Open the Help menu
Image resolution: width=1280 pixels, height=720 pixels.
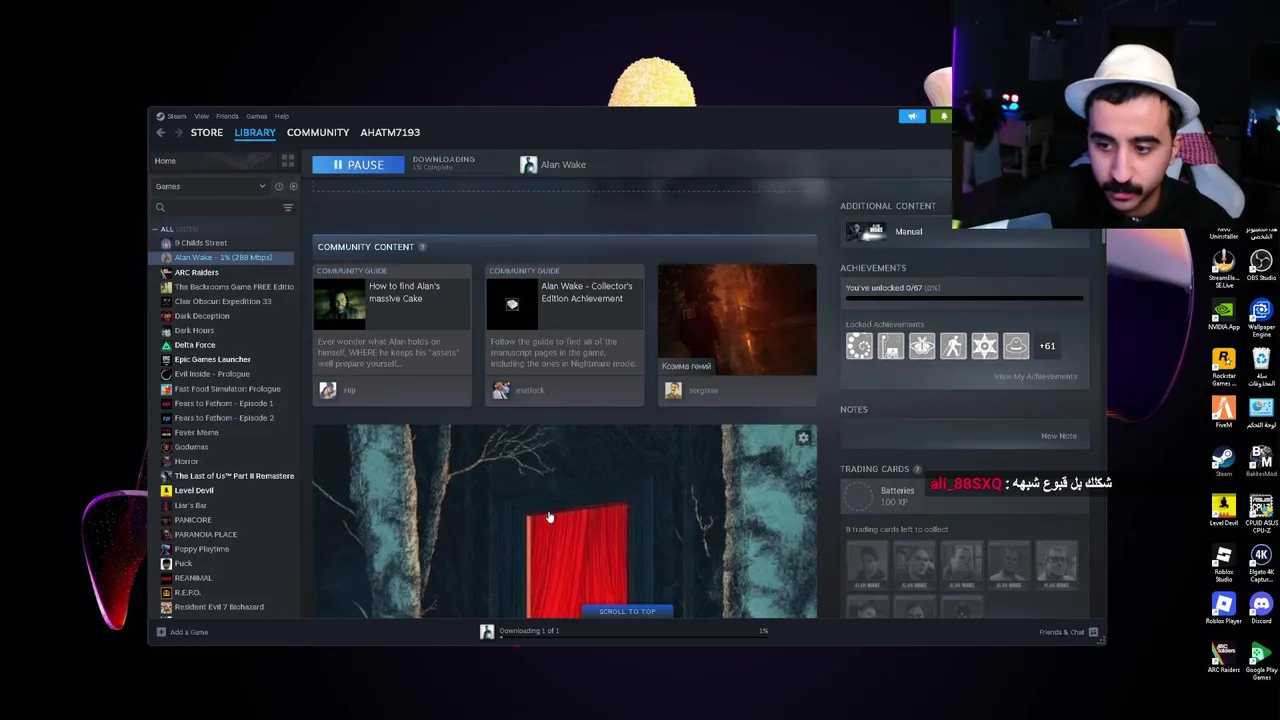(281, 116)
